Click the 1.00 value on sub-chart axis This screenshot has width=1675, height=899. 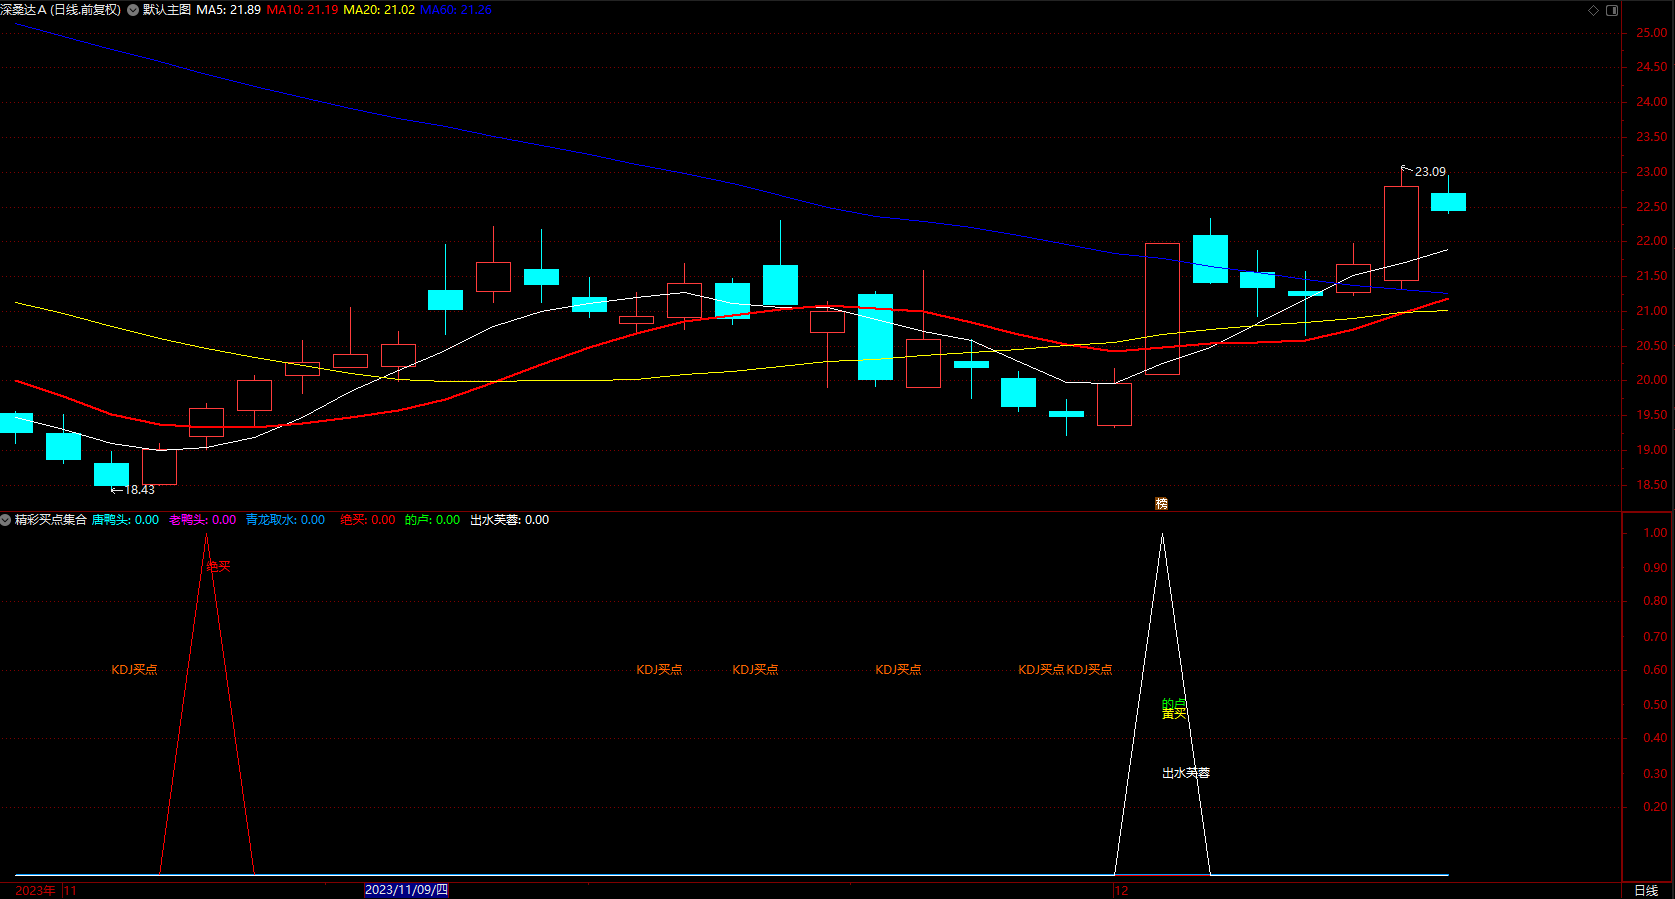tap(1655, 533)
